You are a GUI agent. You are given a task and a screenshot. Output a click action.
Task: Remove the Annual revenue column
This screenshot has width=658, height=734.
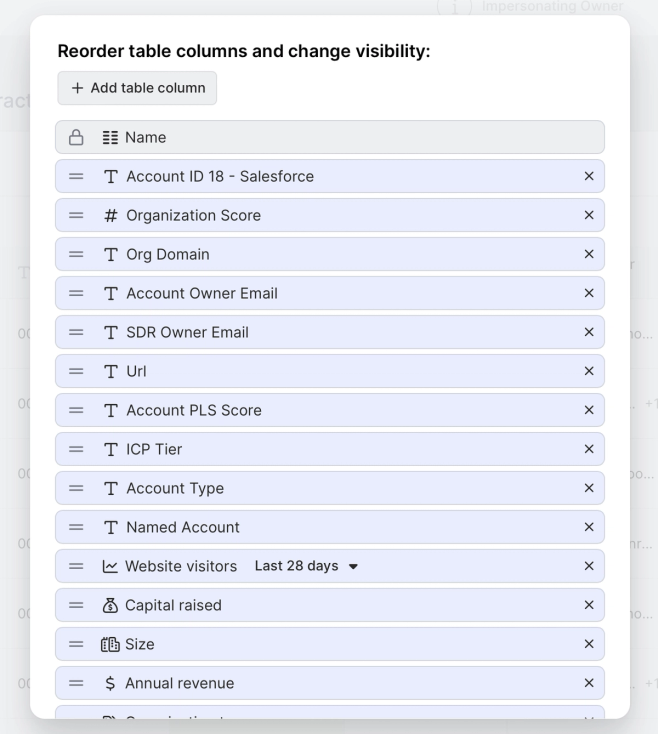[589, 683]
